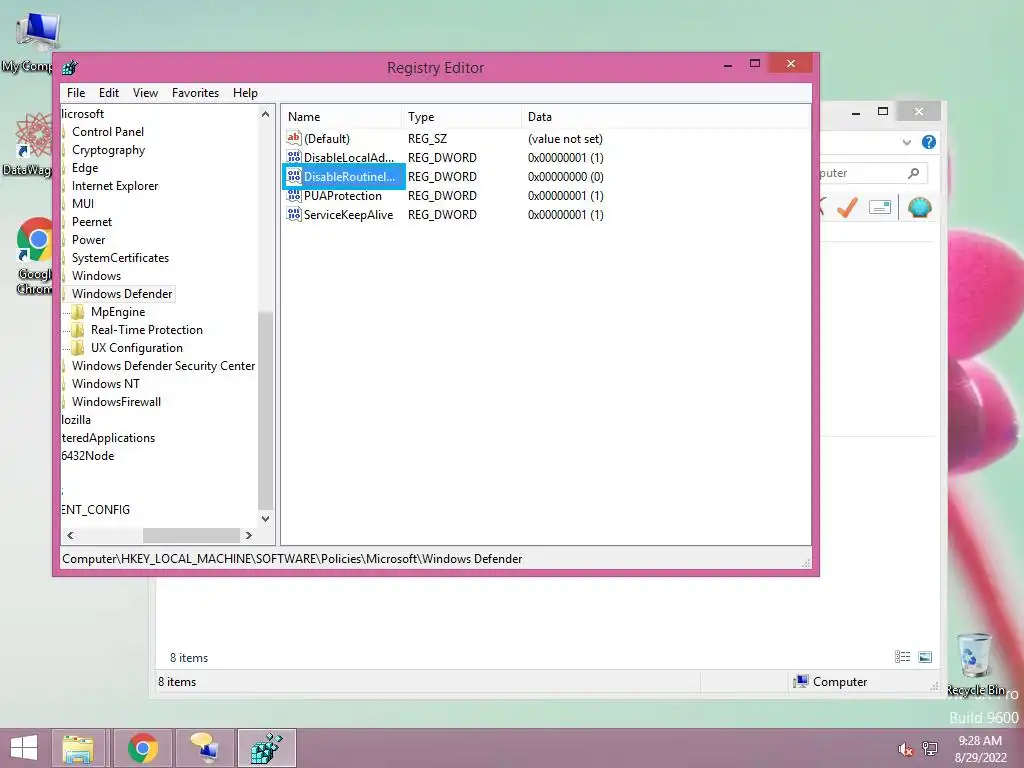Switch Explorer to details view icon
Image resolution: width=1024 pixels, height=768 pixels.
click(903, 657)
